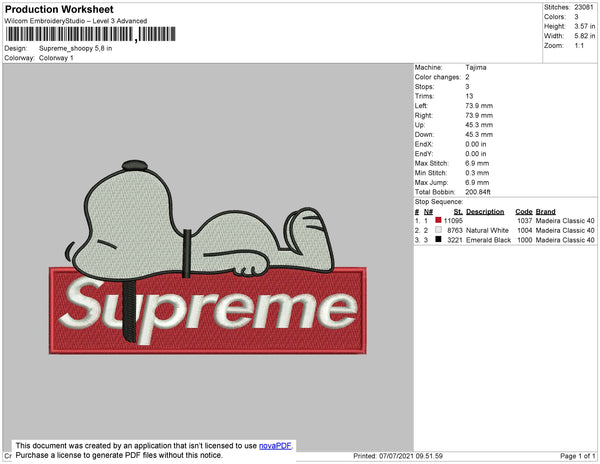Screen dimensions: 600x464
Task: Click stitch count 3221 in row 3
Action: coord(455,240)
